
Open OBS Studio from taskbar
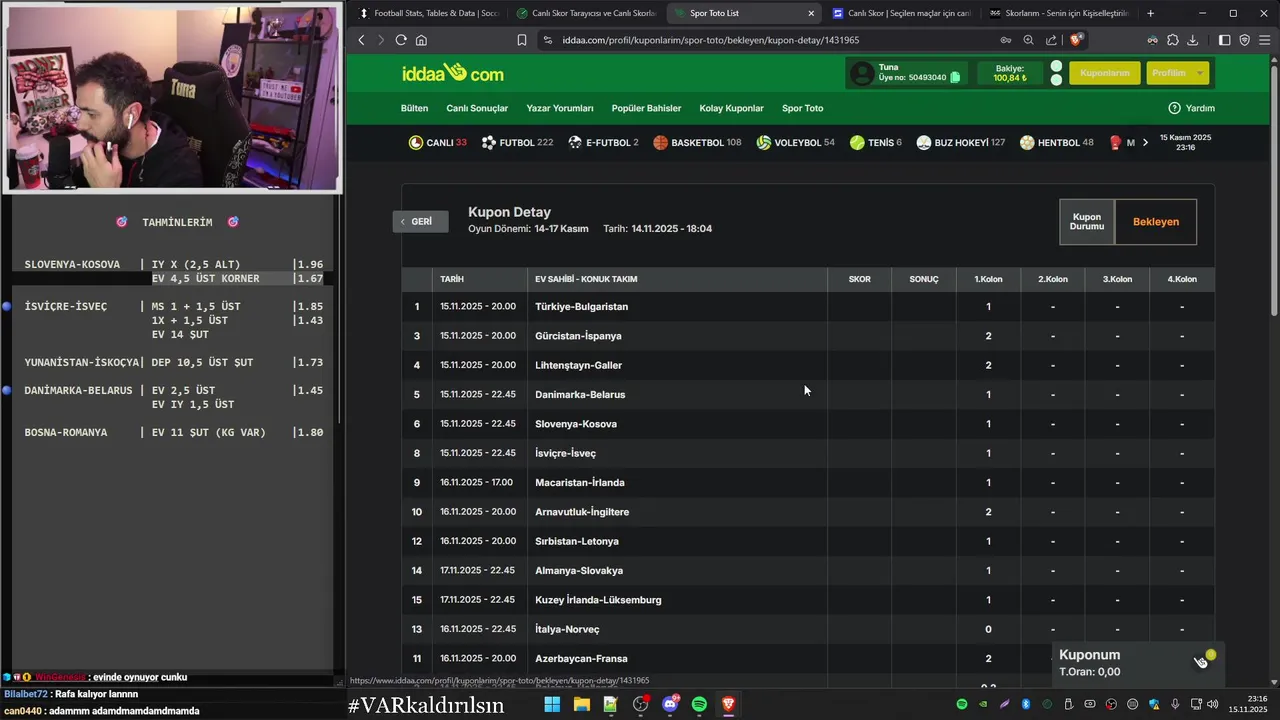(x=640, y=704)
